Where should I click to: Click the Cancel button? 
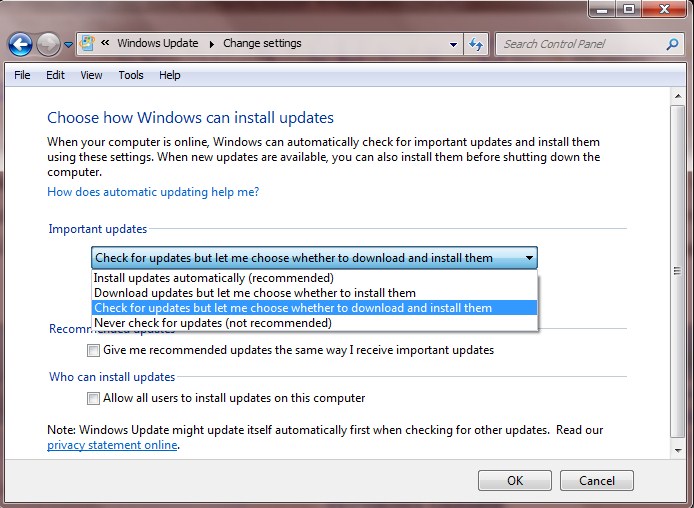coord(597,481)
